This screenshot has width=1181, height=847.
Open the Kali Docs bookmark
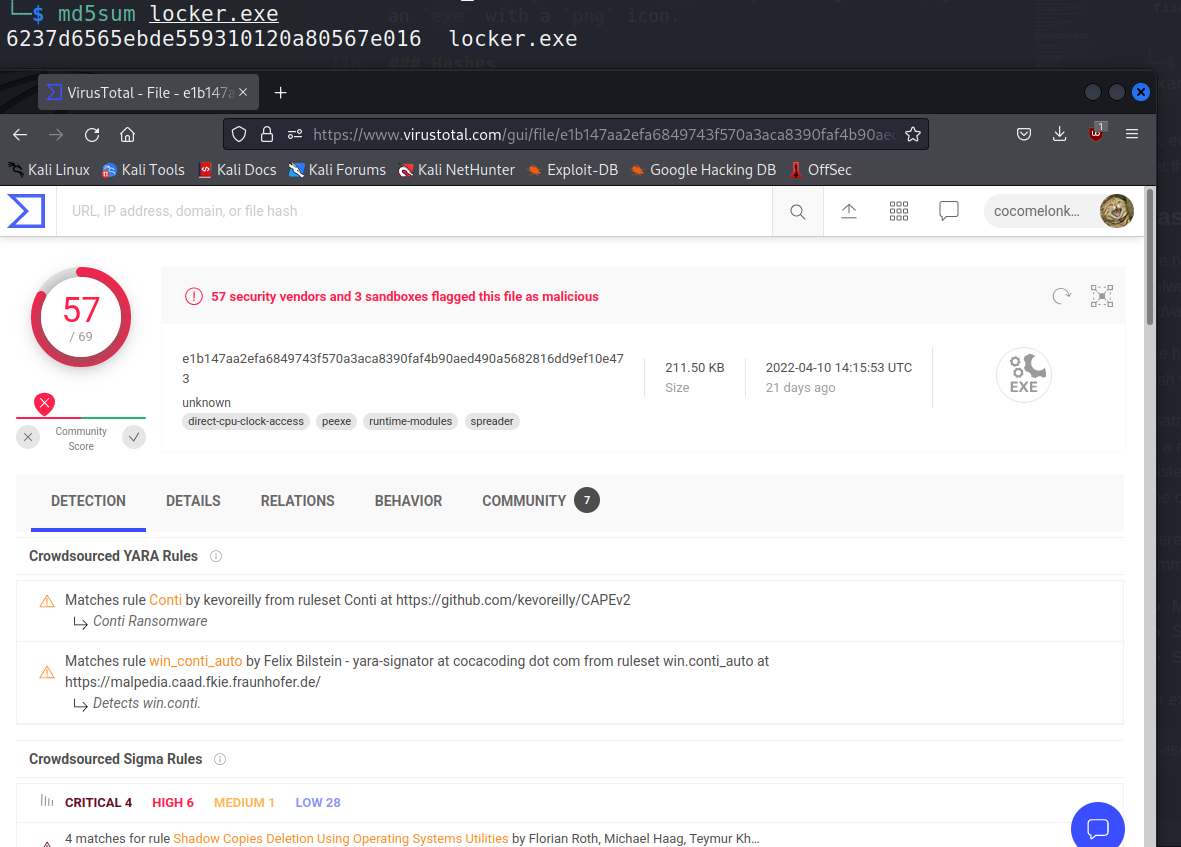click(x=237, y=170)
